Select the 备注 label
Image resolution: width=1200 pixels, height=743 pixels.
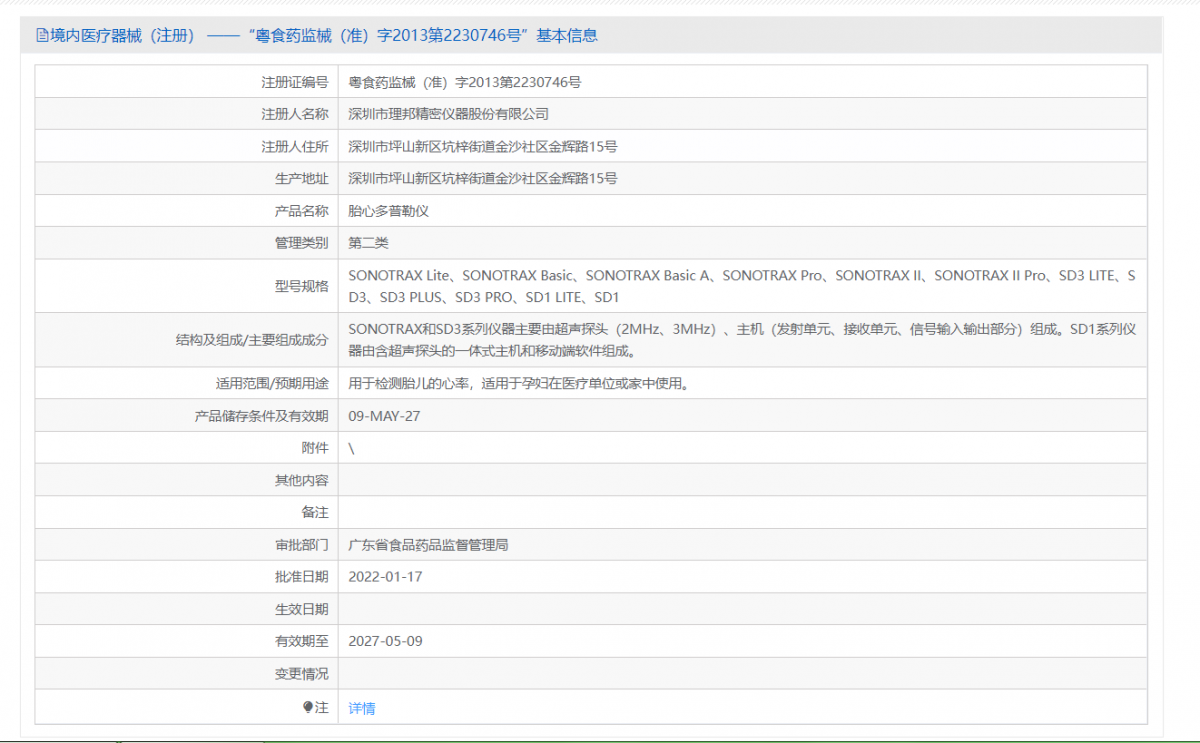315,512
